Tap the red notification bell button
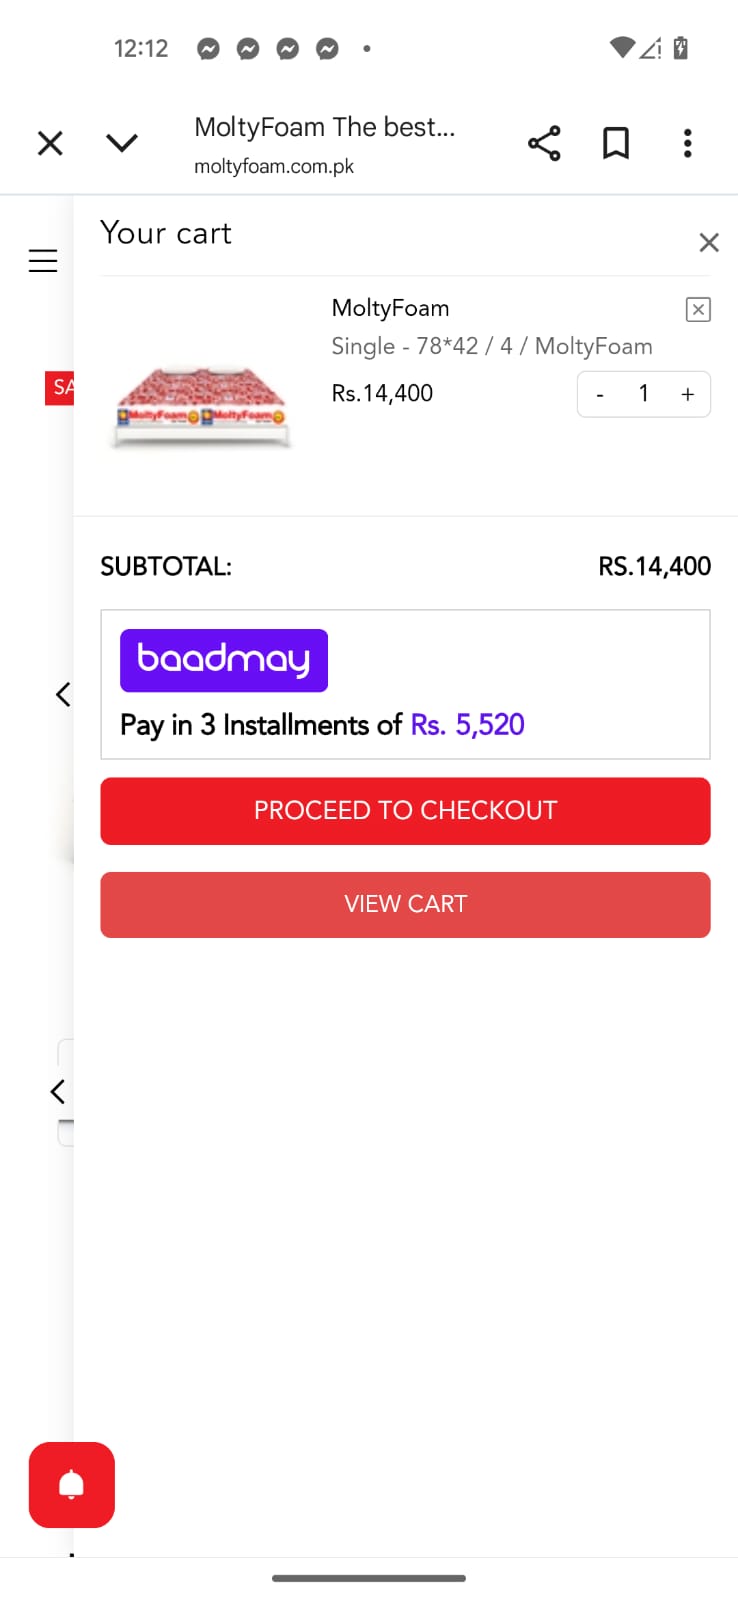 pyautogui.click(x=72, y=1485)
